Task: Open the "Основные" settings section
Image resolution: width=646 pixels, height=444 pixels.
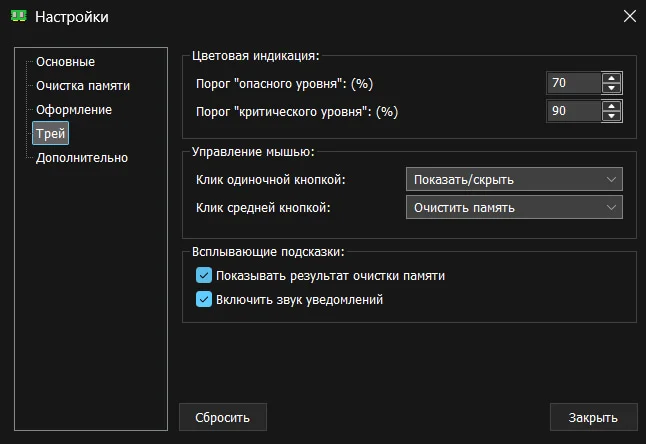Action: pos(65,62)
